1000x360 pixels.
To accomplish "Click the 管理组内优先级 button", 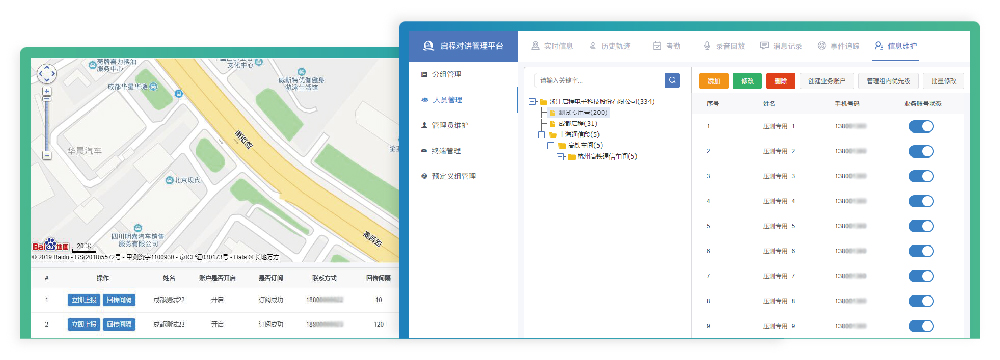I will (x=888, y=81).
